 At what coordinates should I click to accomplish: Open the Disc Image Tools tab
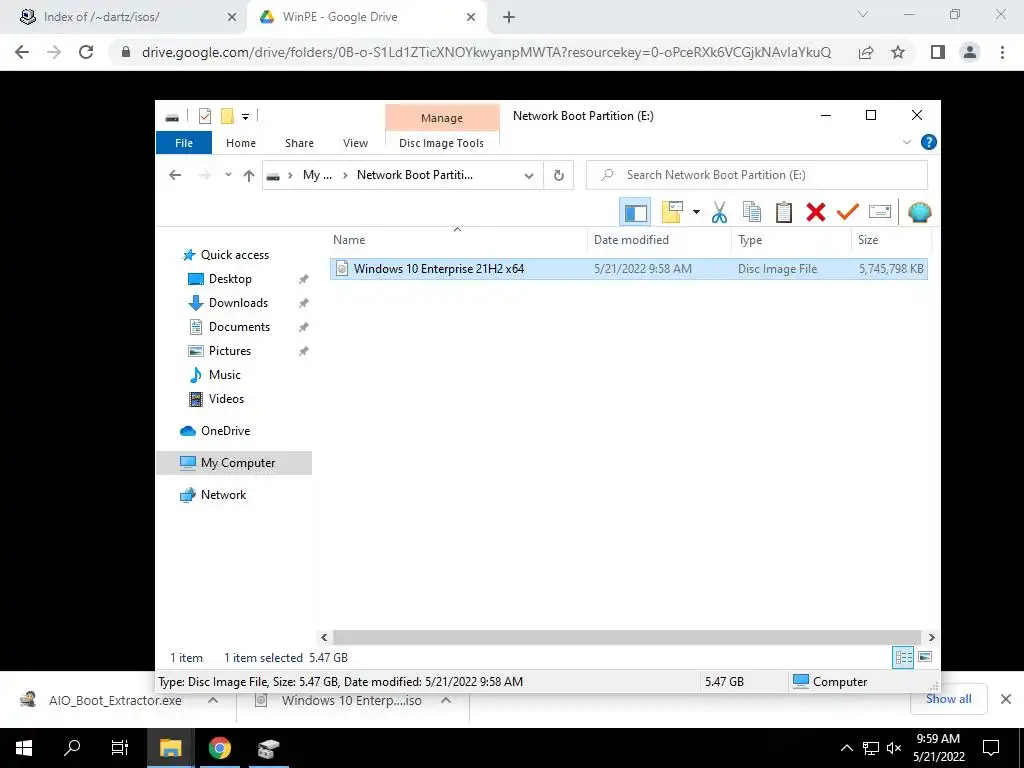click(441, 143)
